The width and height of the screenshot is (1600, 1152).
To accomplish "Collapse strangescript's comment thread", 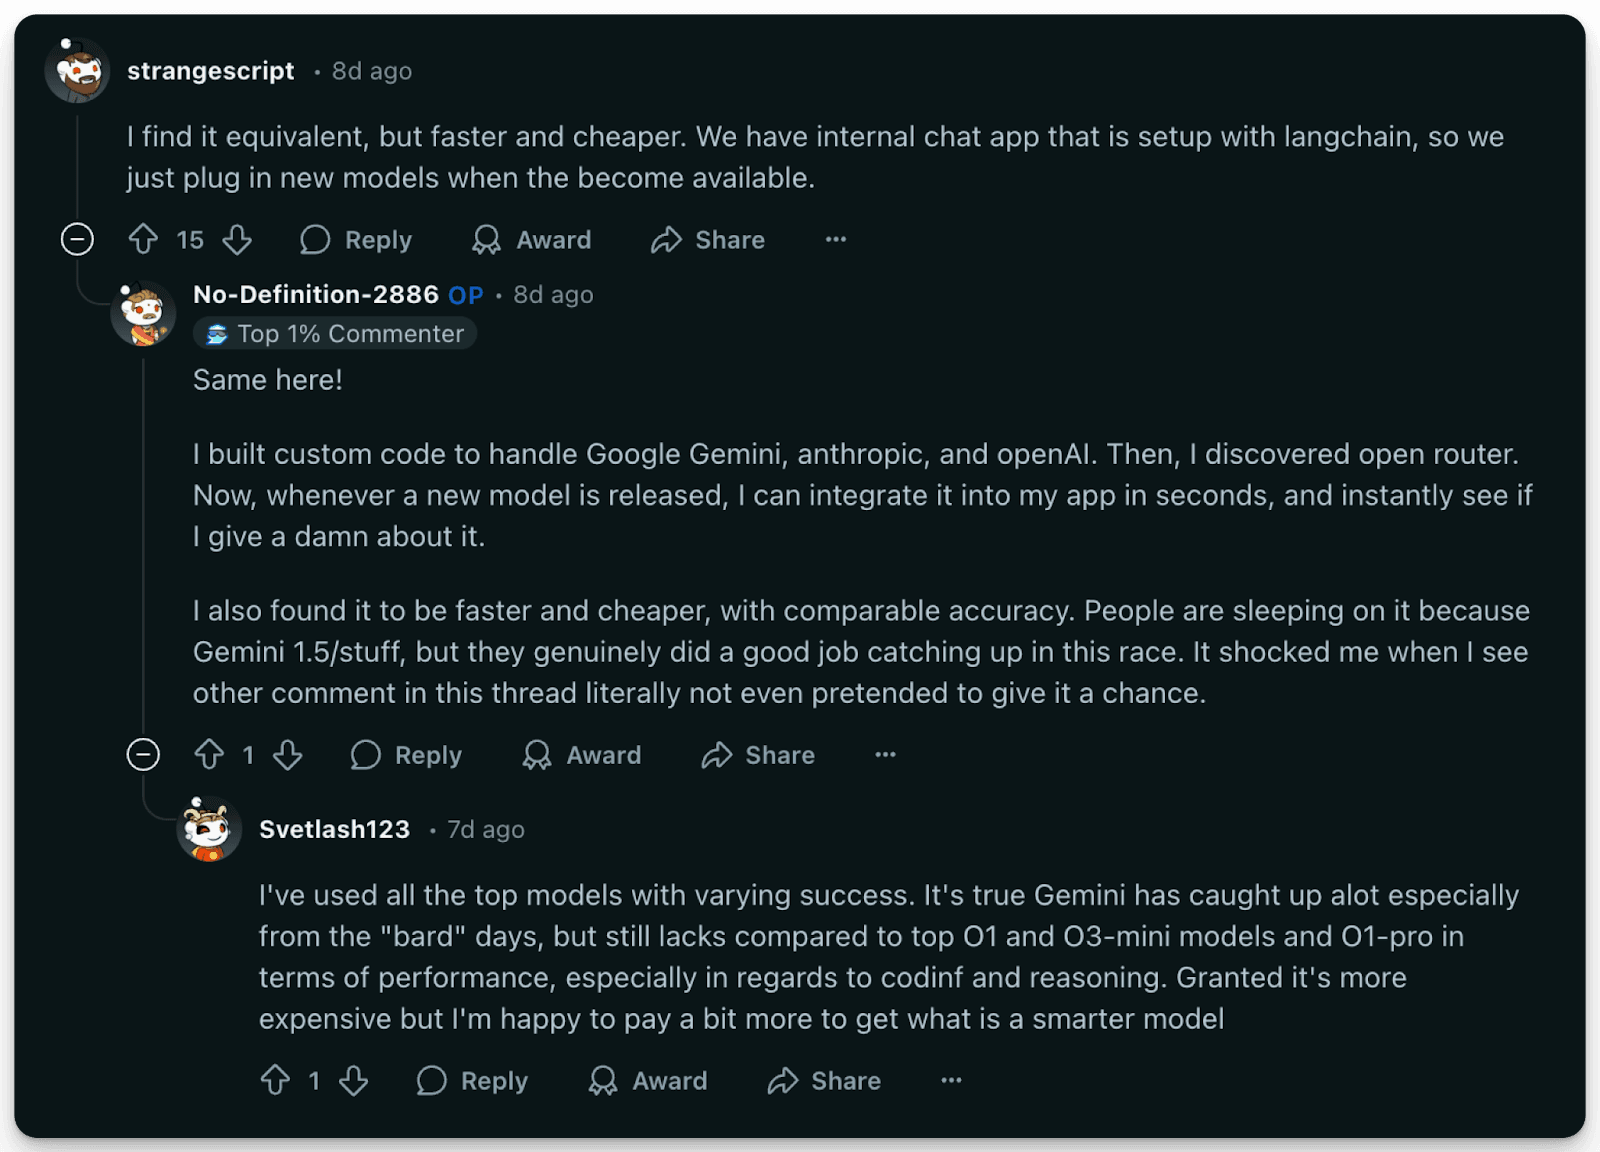I will (77, 240).
